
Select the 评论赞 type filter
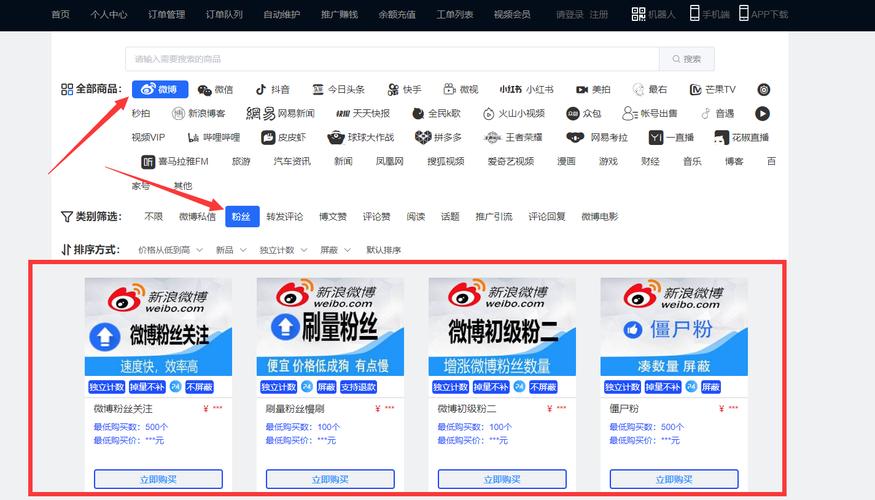point(376,217)
